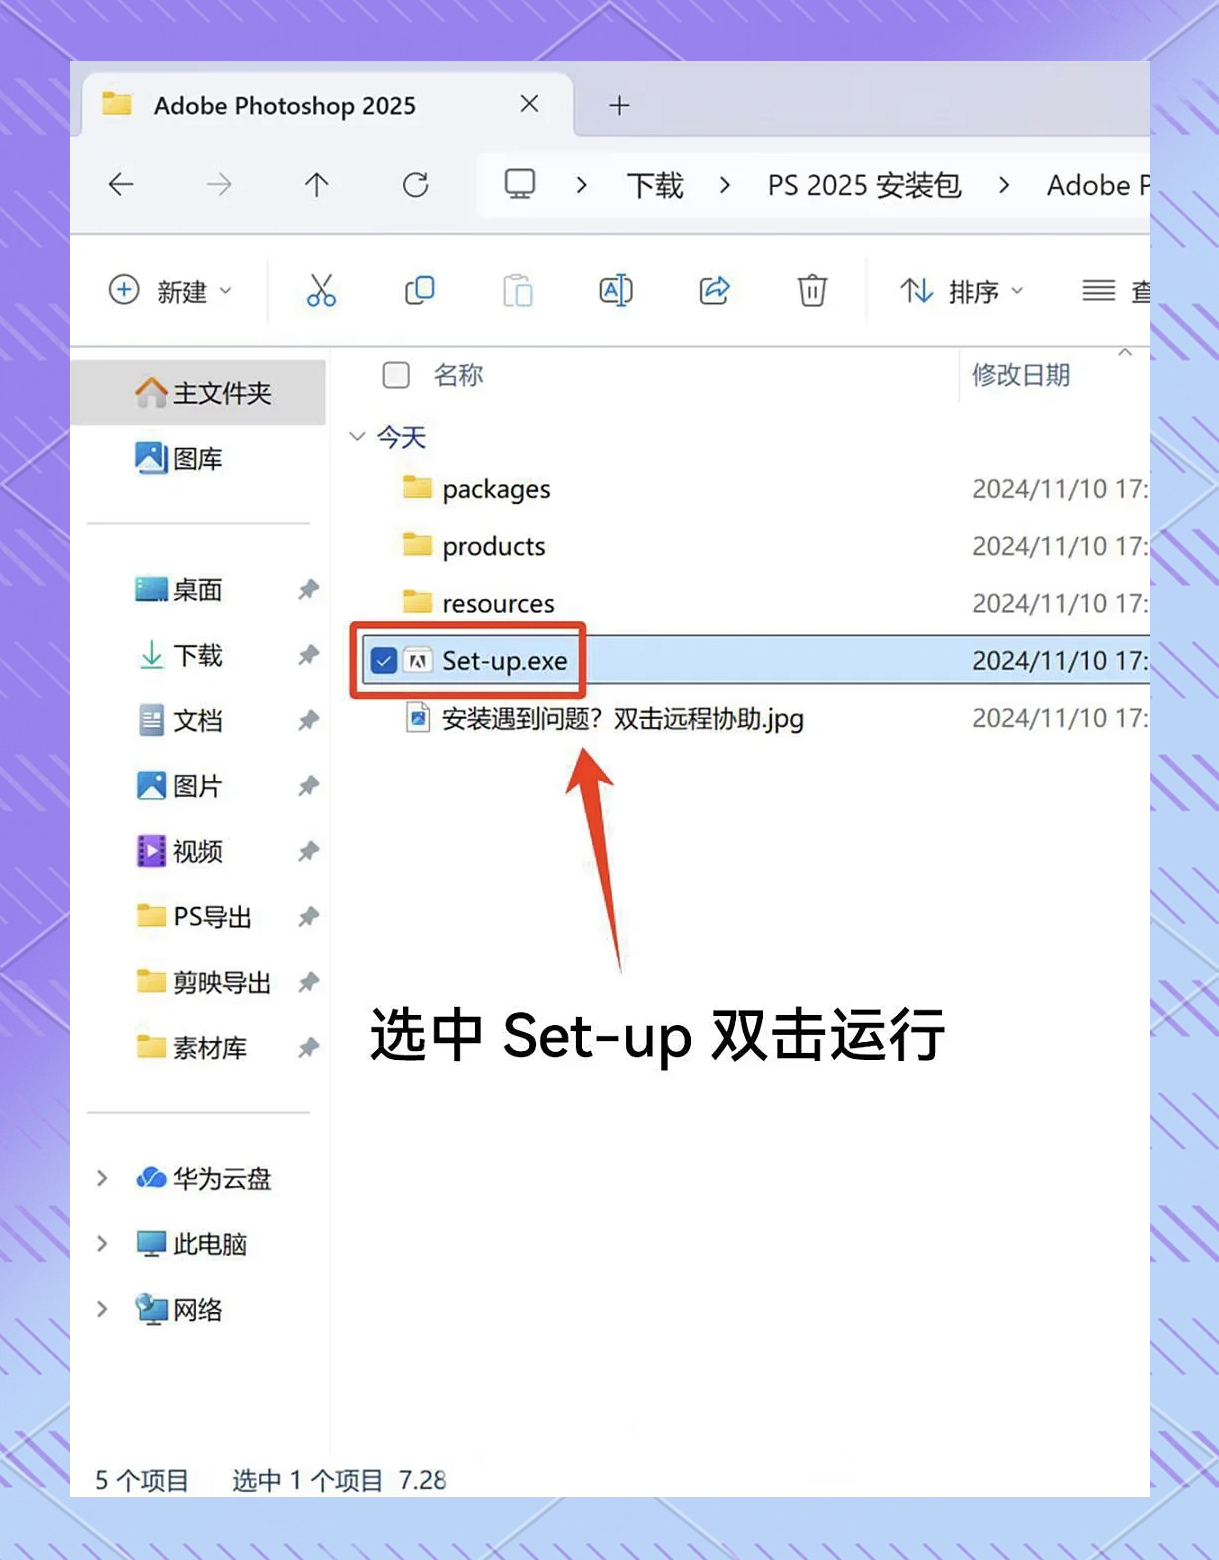The width and height of the screenshot is (1219, 1560).
Task: Expand chevron after monitor icon in address bar
Action: pos(581,186)
